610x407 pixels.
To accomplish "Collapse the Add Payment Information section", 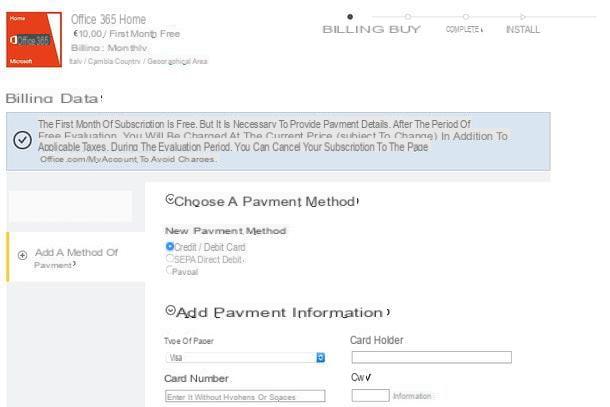I will [170, 311].
